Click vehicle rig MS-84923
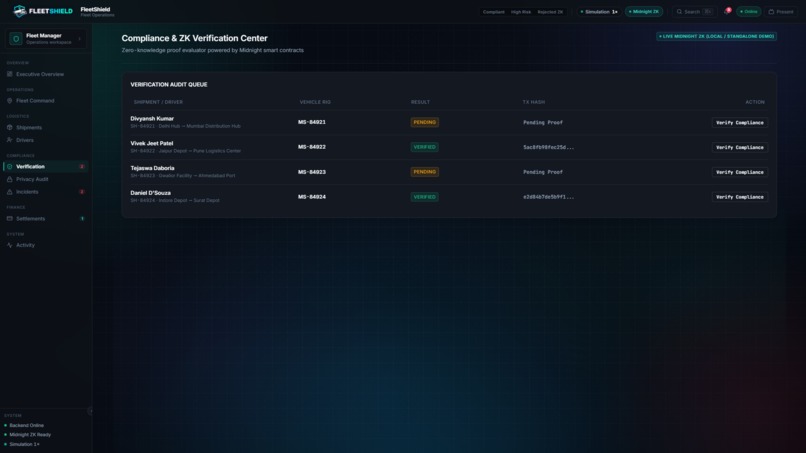Viewport: 806px width, 453px height. click(312, 172)
